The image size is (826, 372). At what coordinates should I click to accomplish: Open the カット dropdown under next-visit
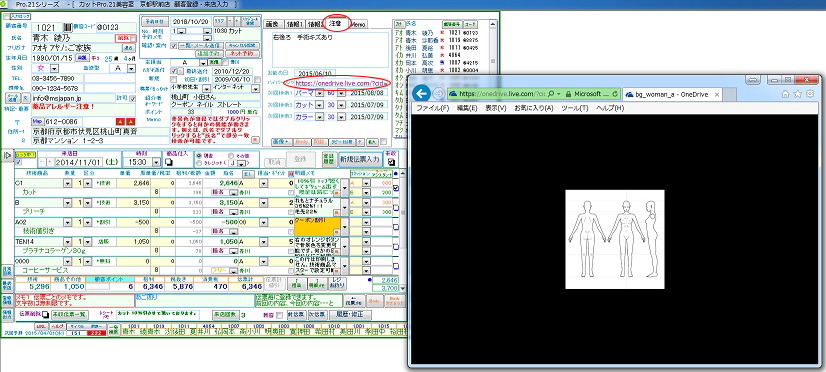pyautogui.click(x=319, y=105)
